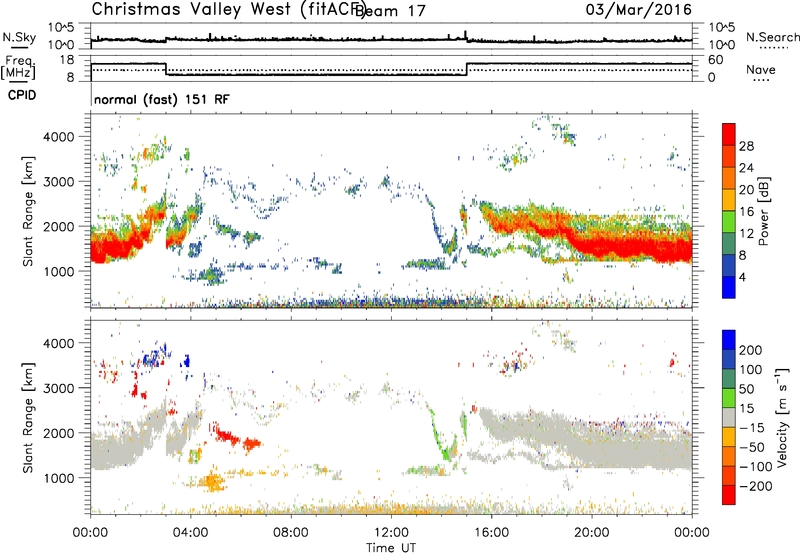
Task: Click the 24 value on power colorbar
Action: (746, 168)
